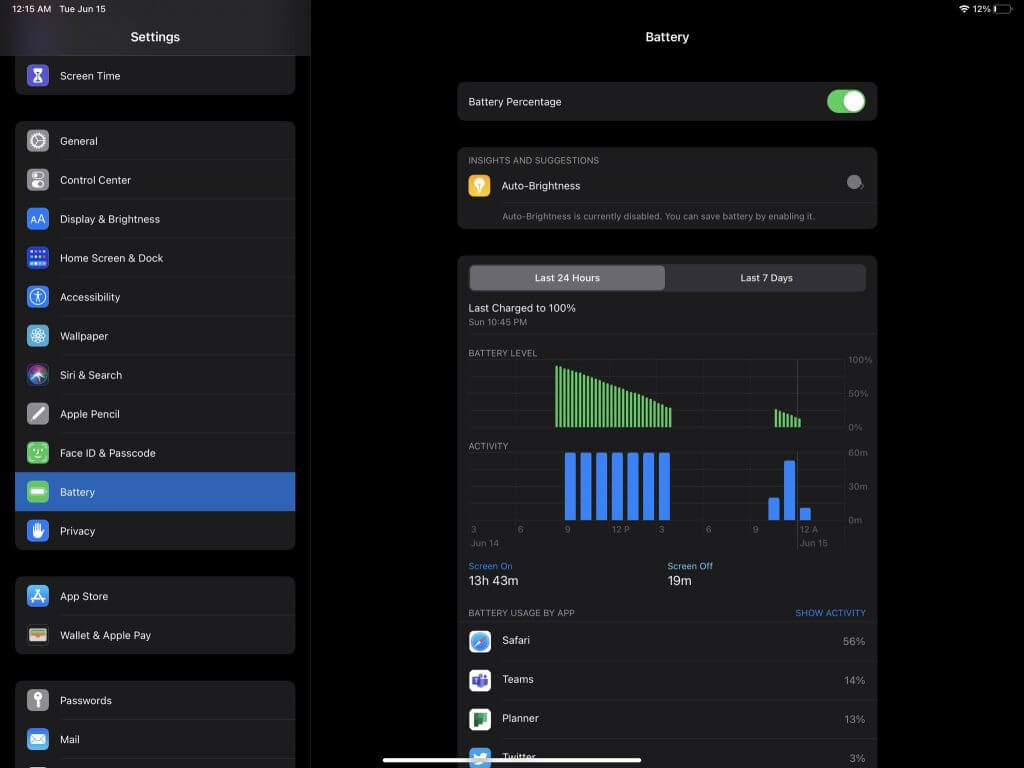Tap the Accessibility icon
The width and height of the screenshot is (1024, 768).
(x=38, y=297)
